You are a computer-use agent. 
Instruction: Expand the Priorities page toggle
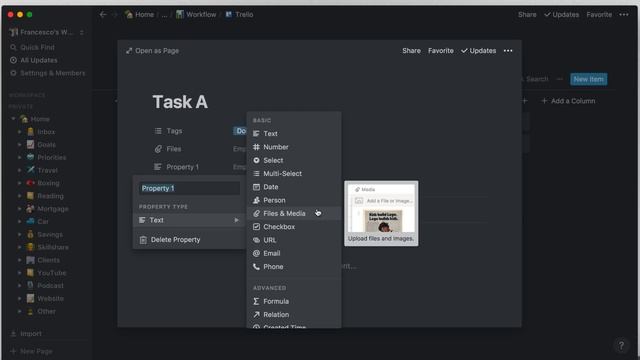(19, 157)
